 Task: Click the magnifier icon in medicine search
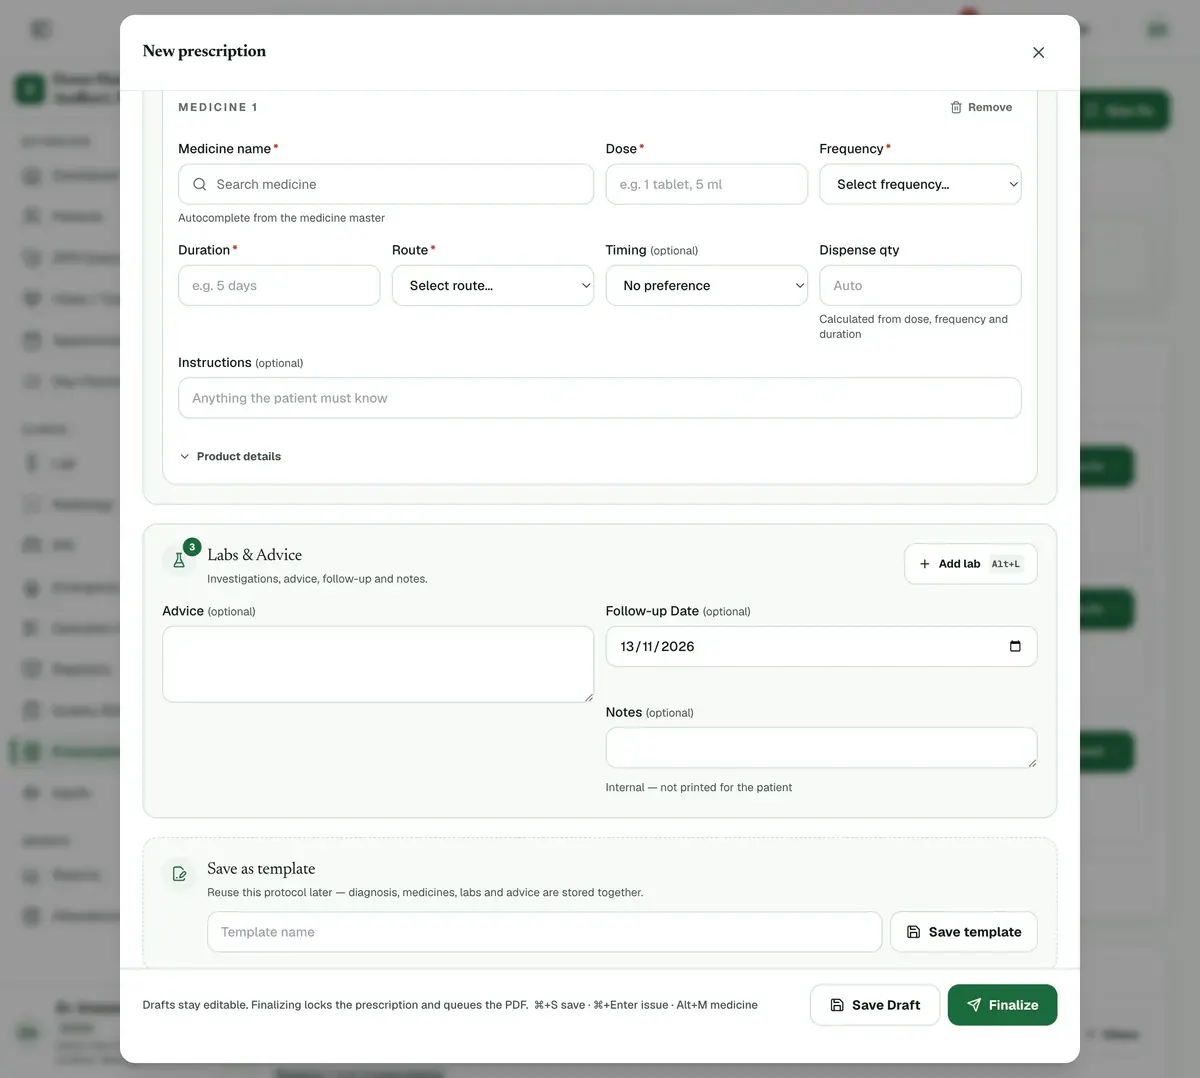point(200,184)
